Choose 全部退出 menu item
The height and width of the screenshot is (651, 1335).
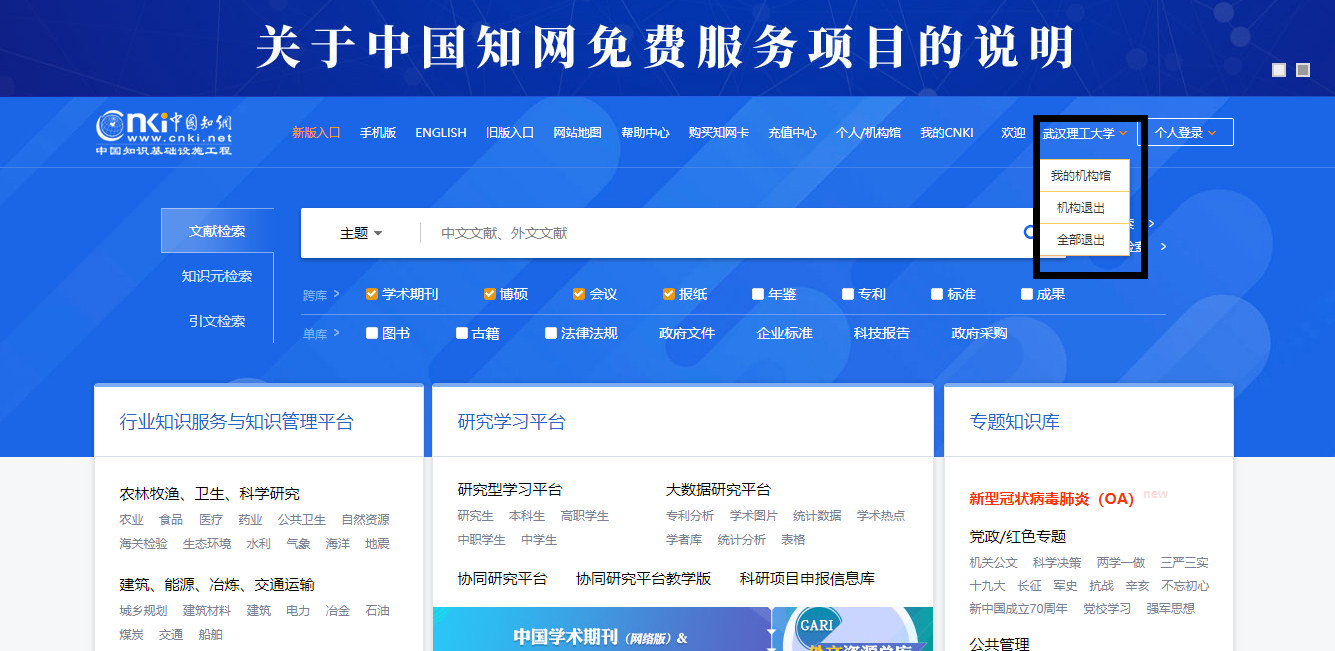tap(1085, 240)
